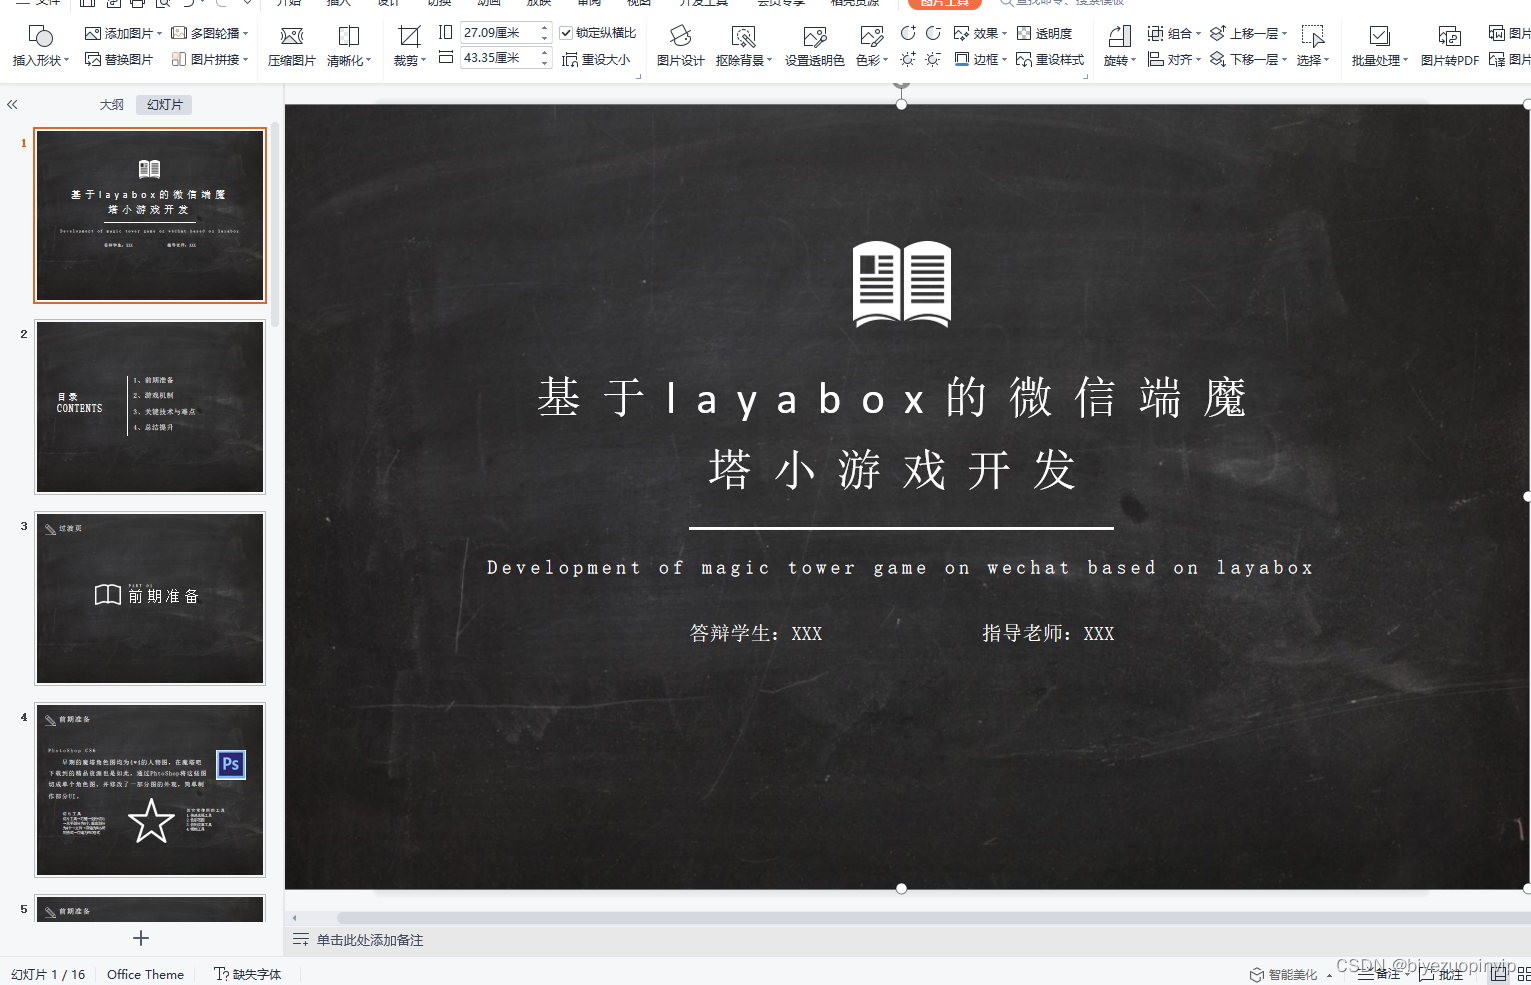Open the Border (边框) options
Screen dimensions: 1531x985
980,60
